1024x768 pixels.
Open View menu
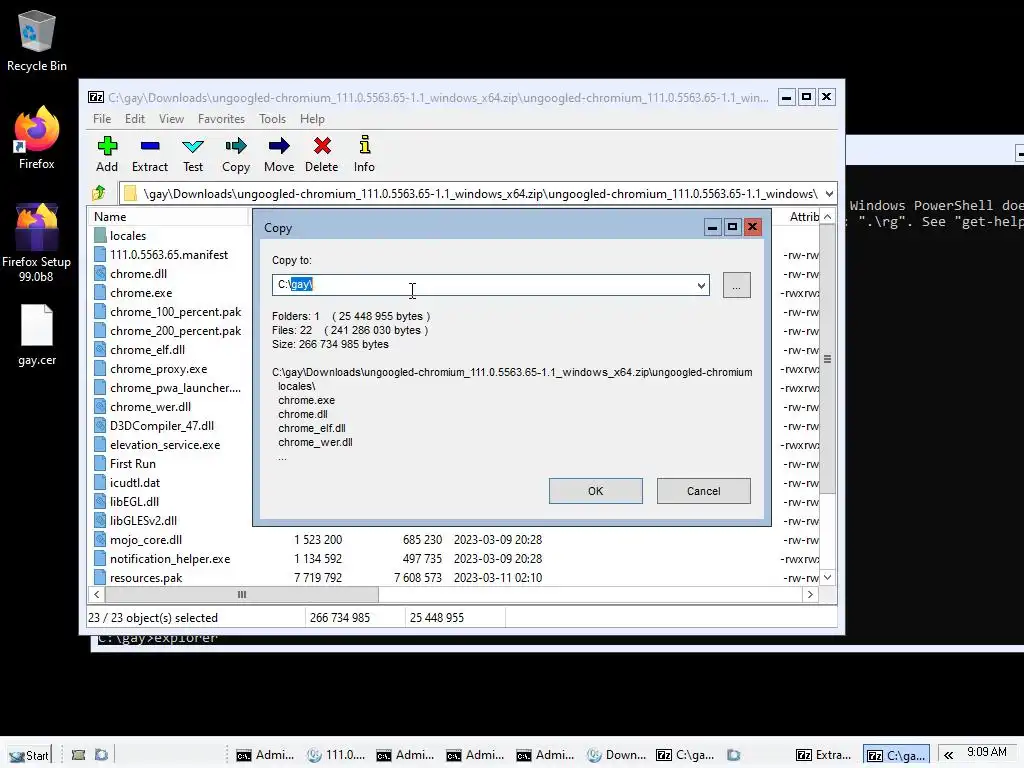(171, 119)
